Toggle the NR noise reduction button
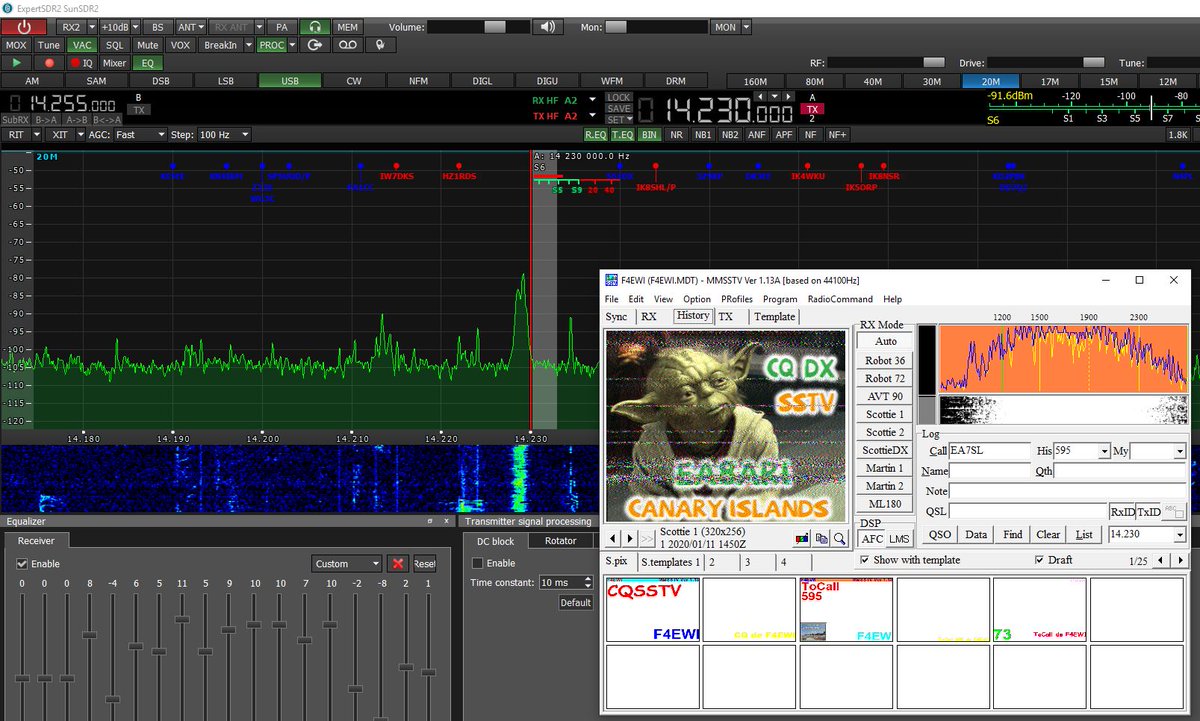The image size is (1200, 721). pos(677,134)
